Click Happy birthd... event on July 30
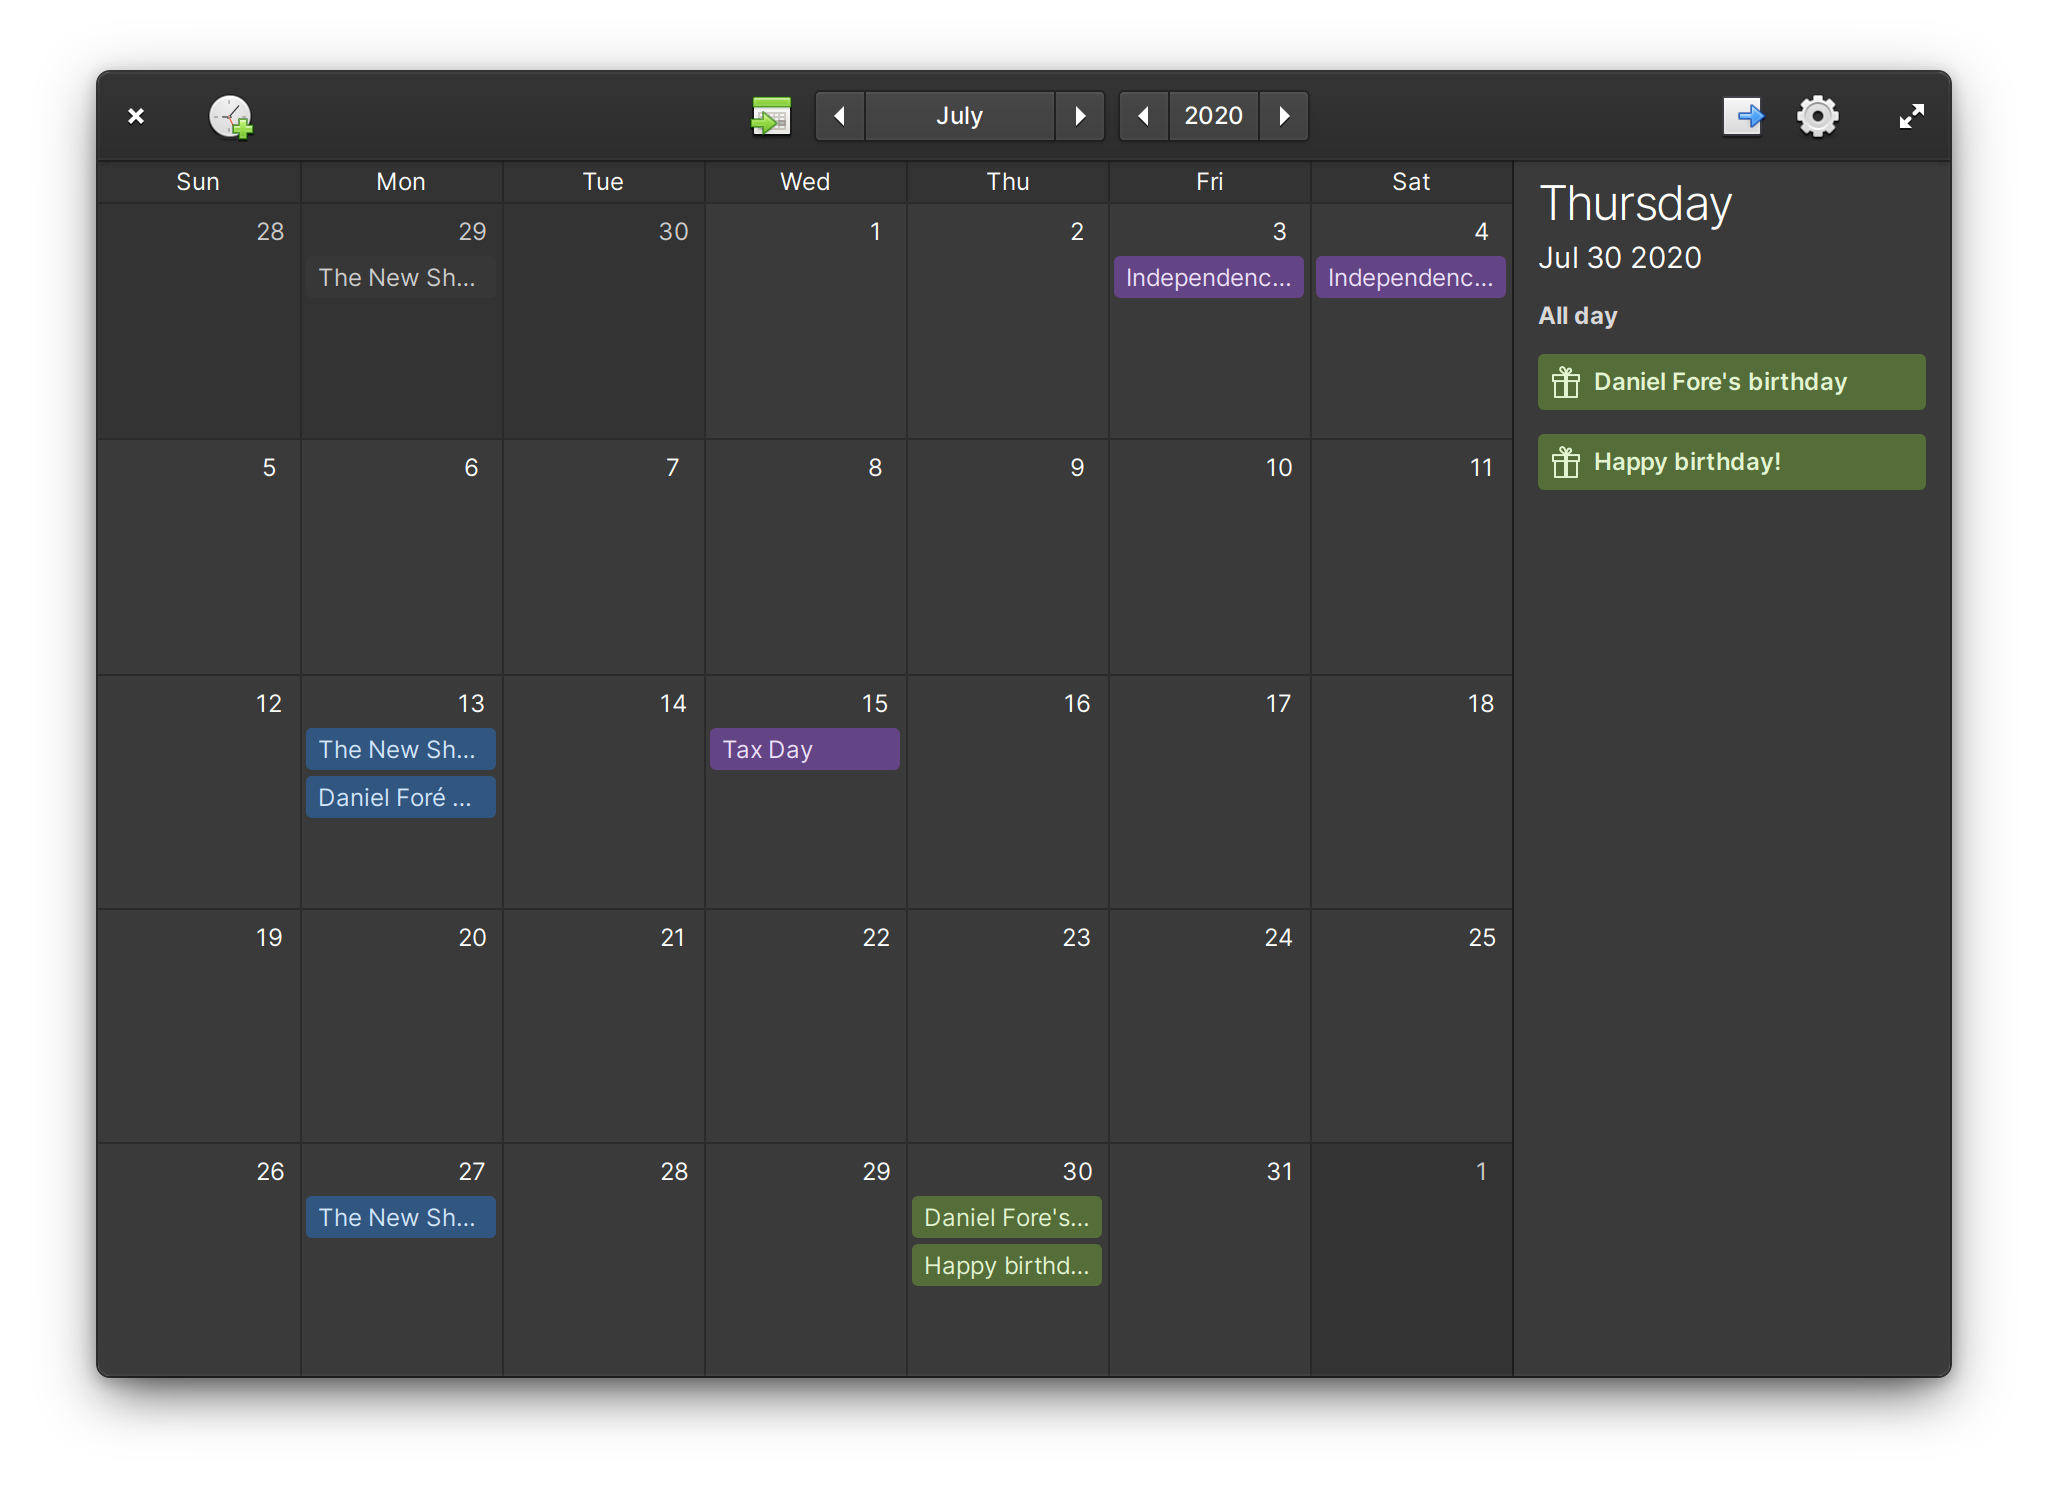 pyautogui.click(x=1006, y=1266)
